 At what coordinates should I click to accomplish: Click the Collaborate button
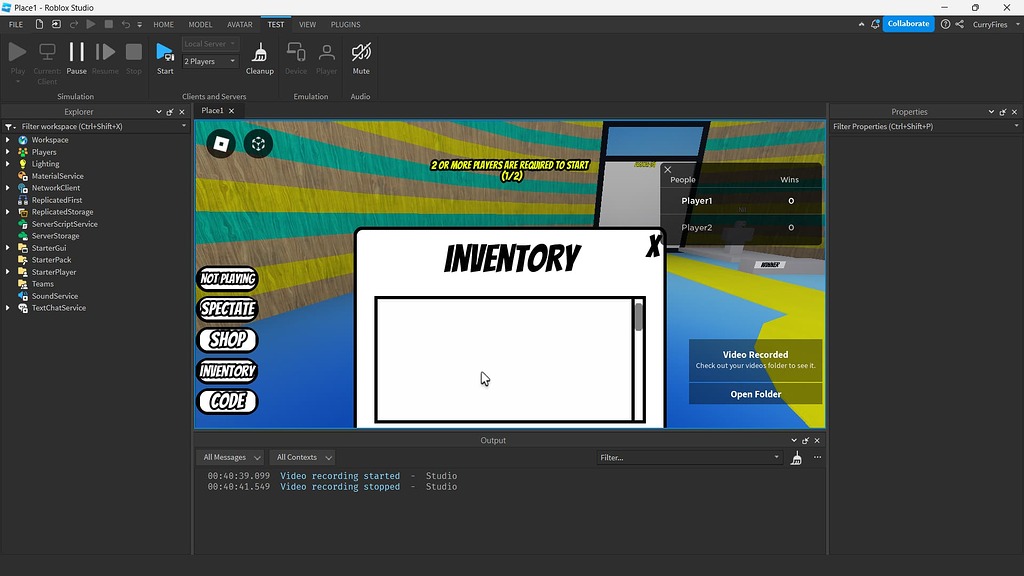pos(907,23)
